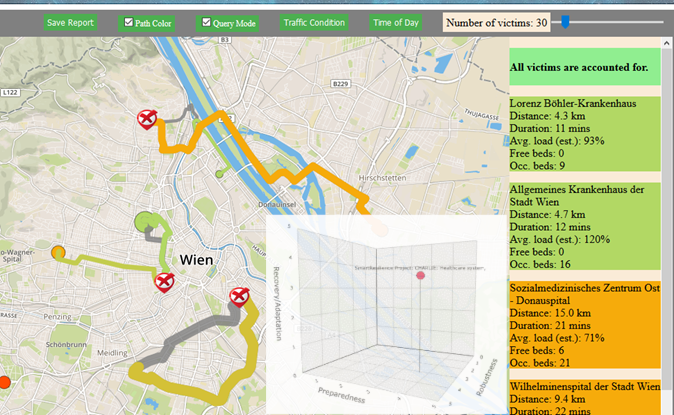The height and width of the screenshot is (415, 674).
Task: Click 'Avg. load (est.): 120%' text
Action: [x=560, y=239]
